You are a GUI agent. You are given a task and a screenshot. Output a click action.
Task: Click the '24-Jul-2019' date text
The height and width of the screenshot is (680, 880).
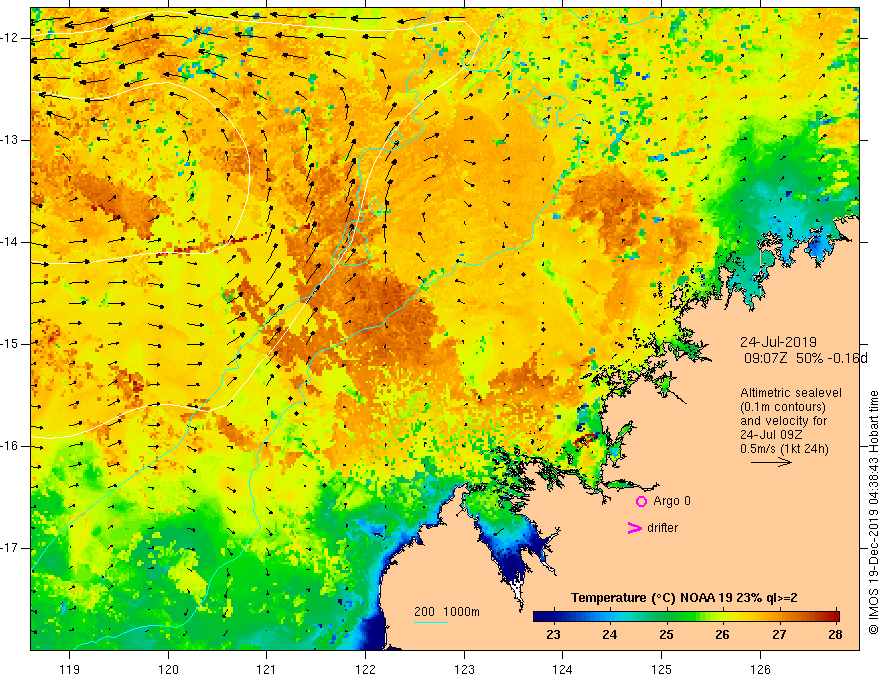[x=778, y=342]
